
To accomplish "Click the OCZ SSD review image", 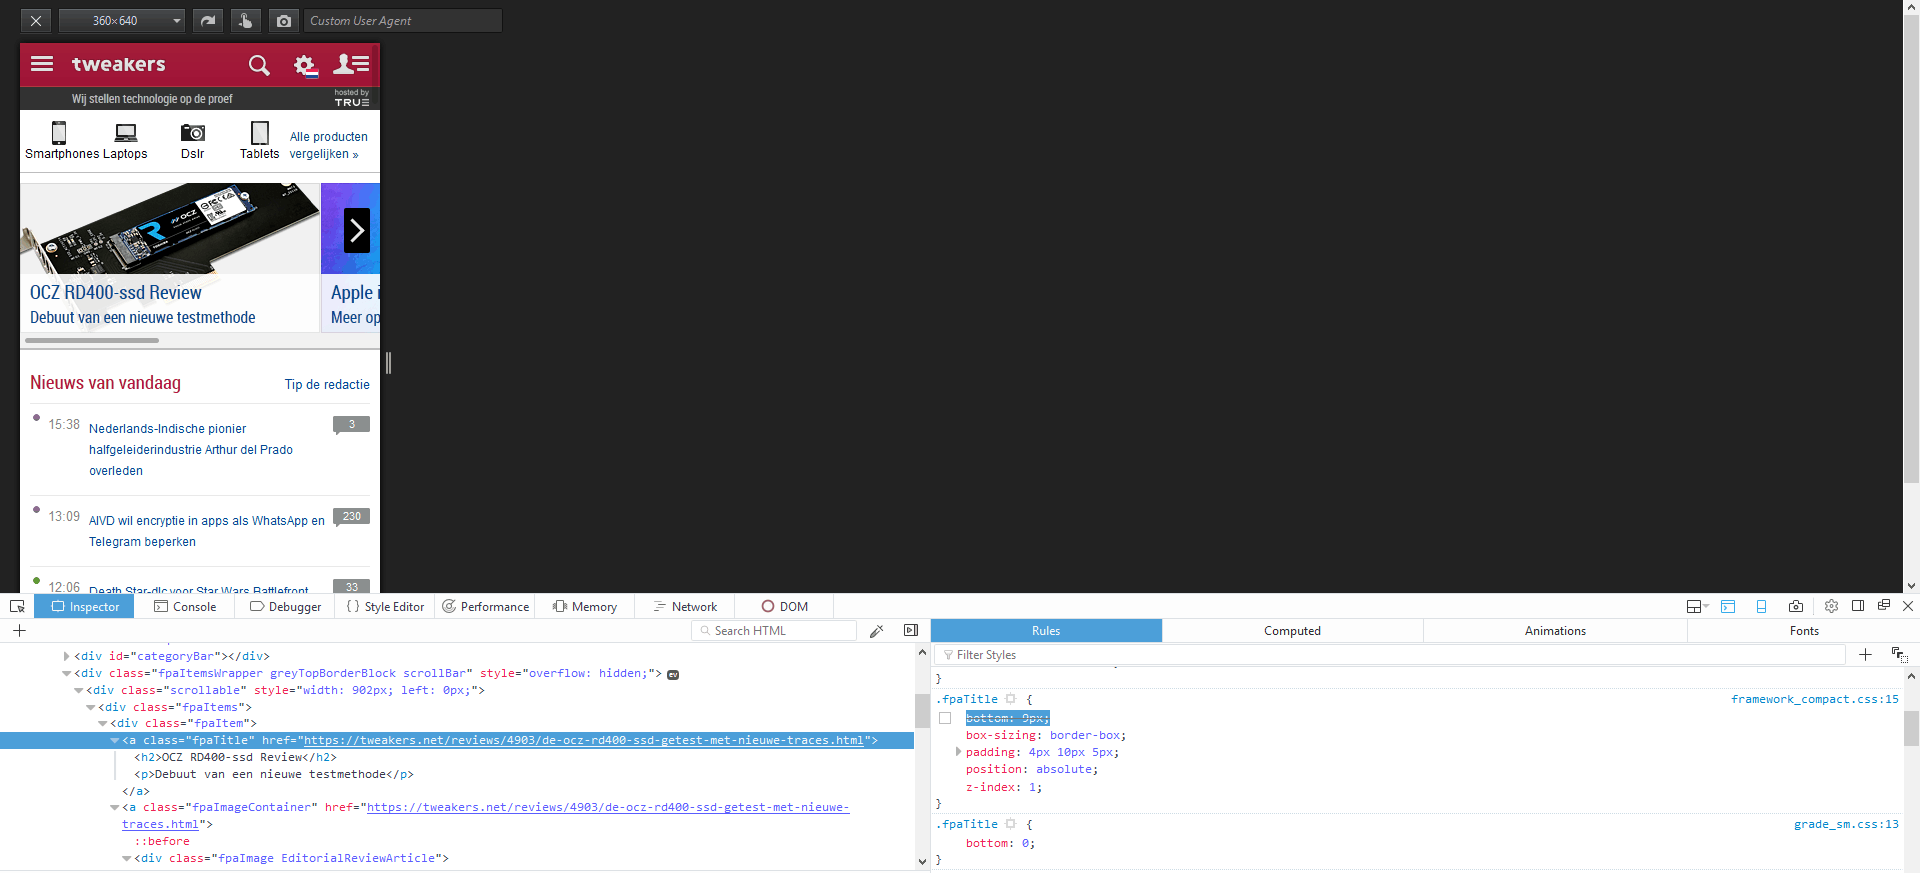I will (x=170, y=229).
